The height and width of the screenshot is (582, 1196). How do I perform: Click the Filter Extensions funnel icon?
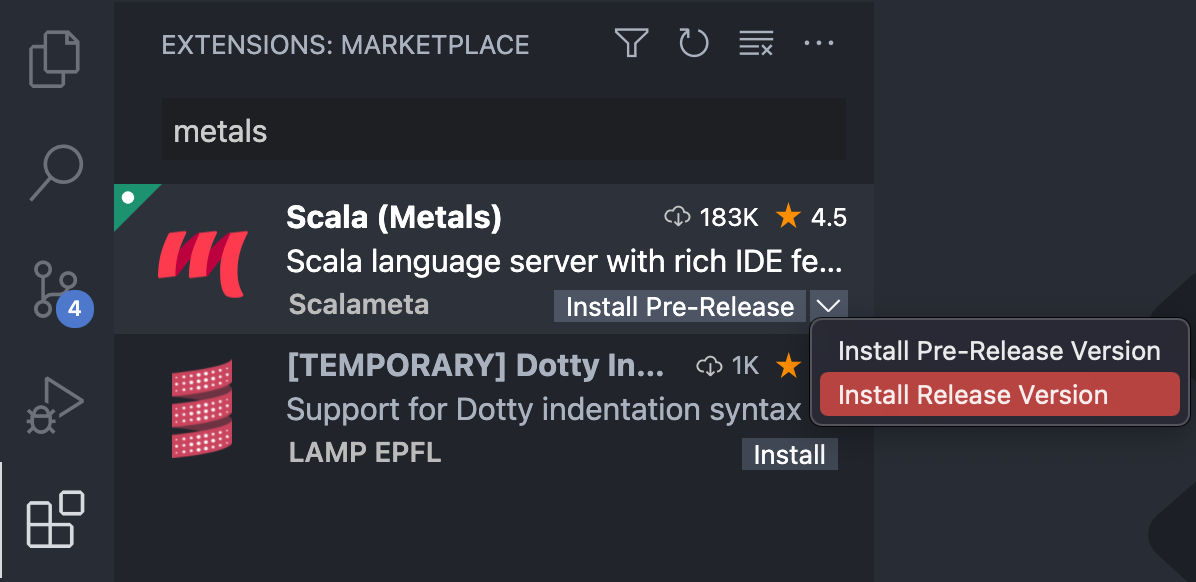(630, 43)
